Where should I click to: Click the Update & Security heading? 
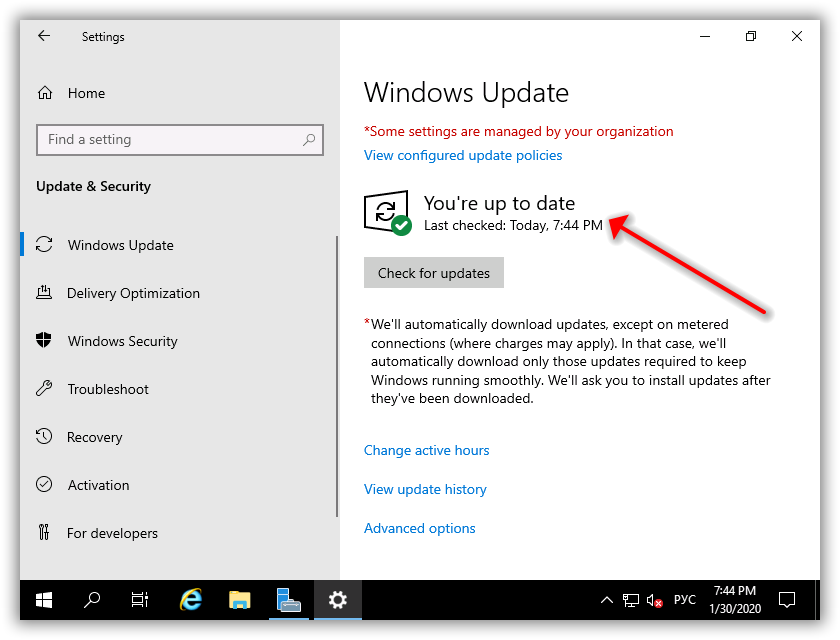[93, 186]
